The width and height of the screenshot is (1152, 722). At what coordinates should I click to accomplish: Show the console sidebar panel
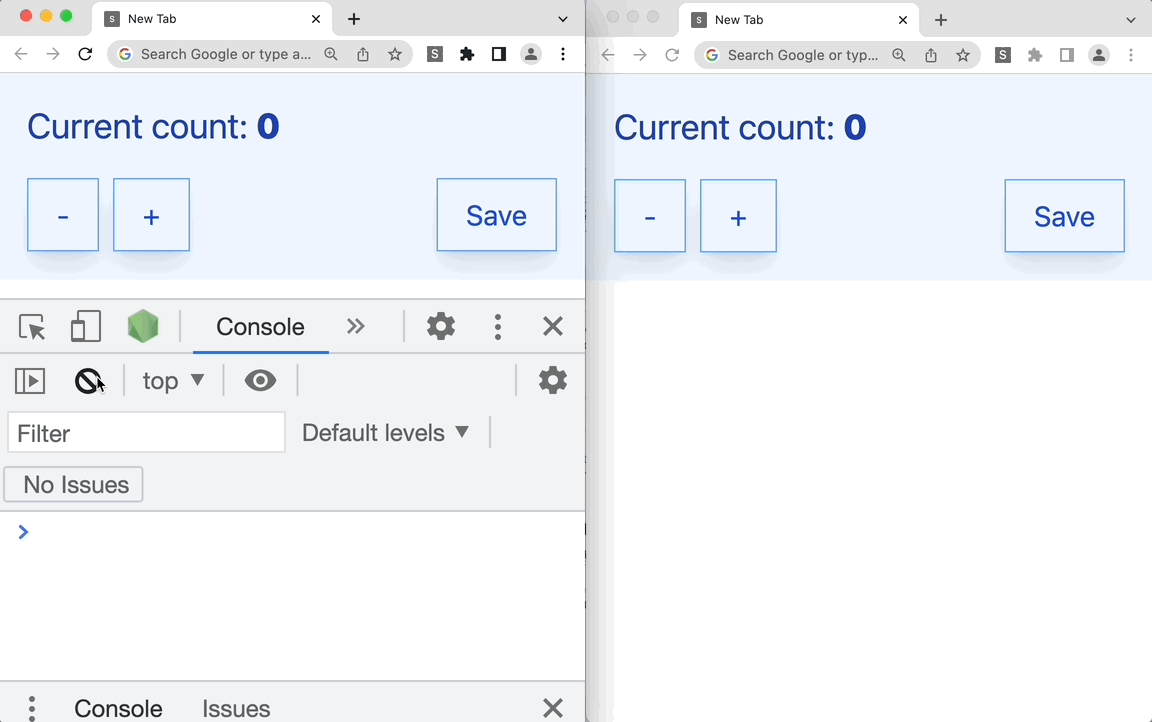(x=29, y=380)
